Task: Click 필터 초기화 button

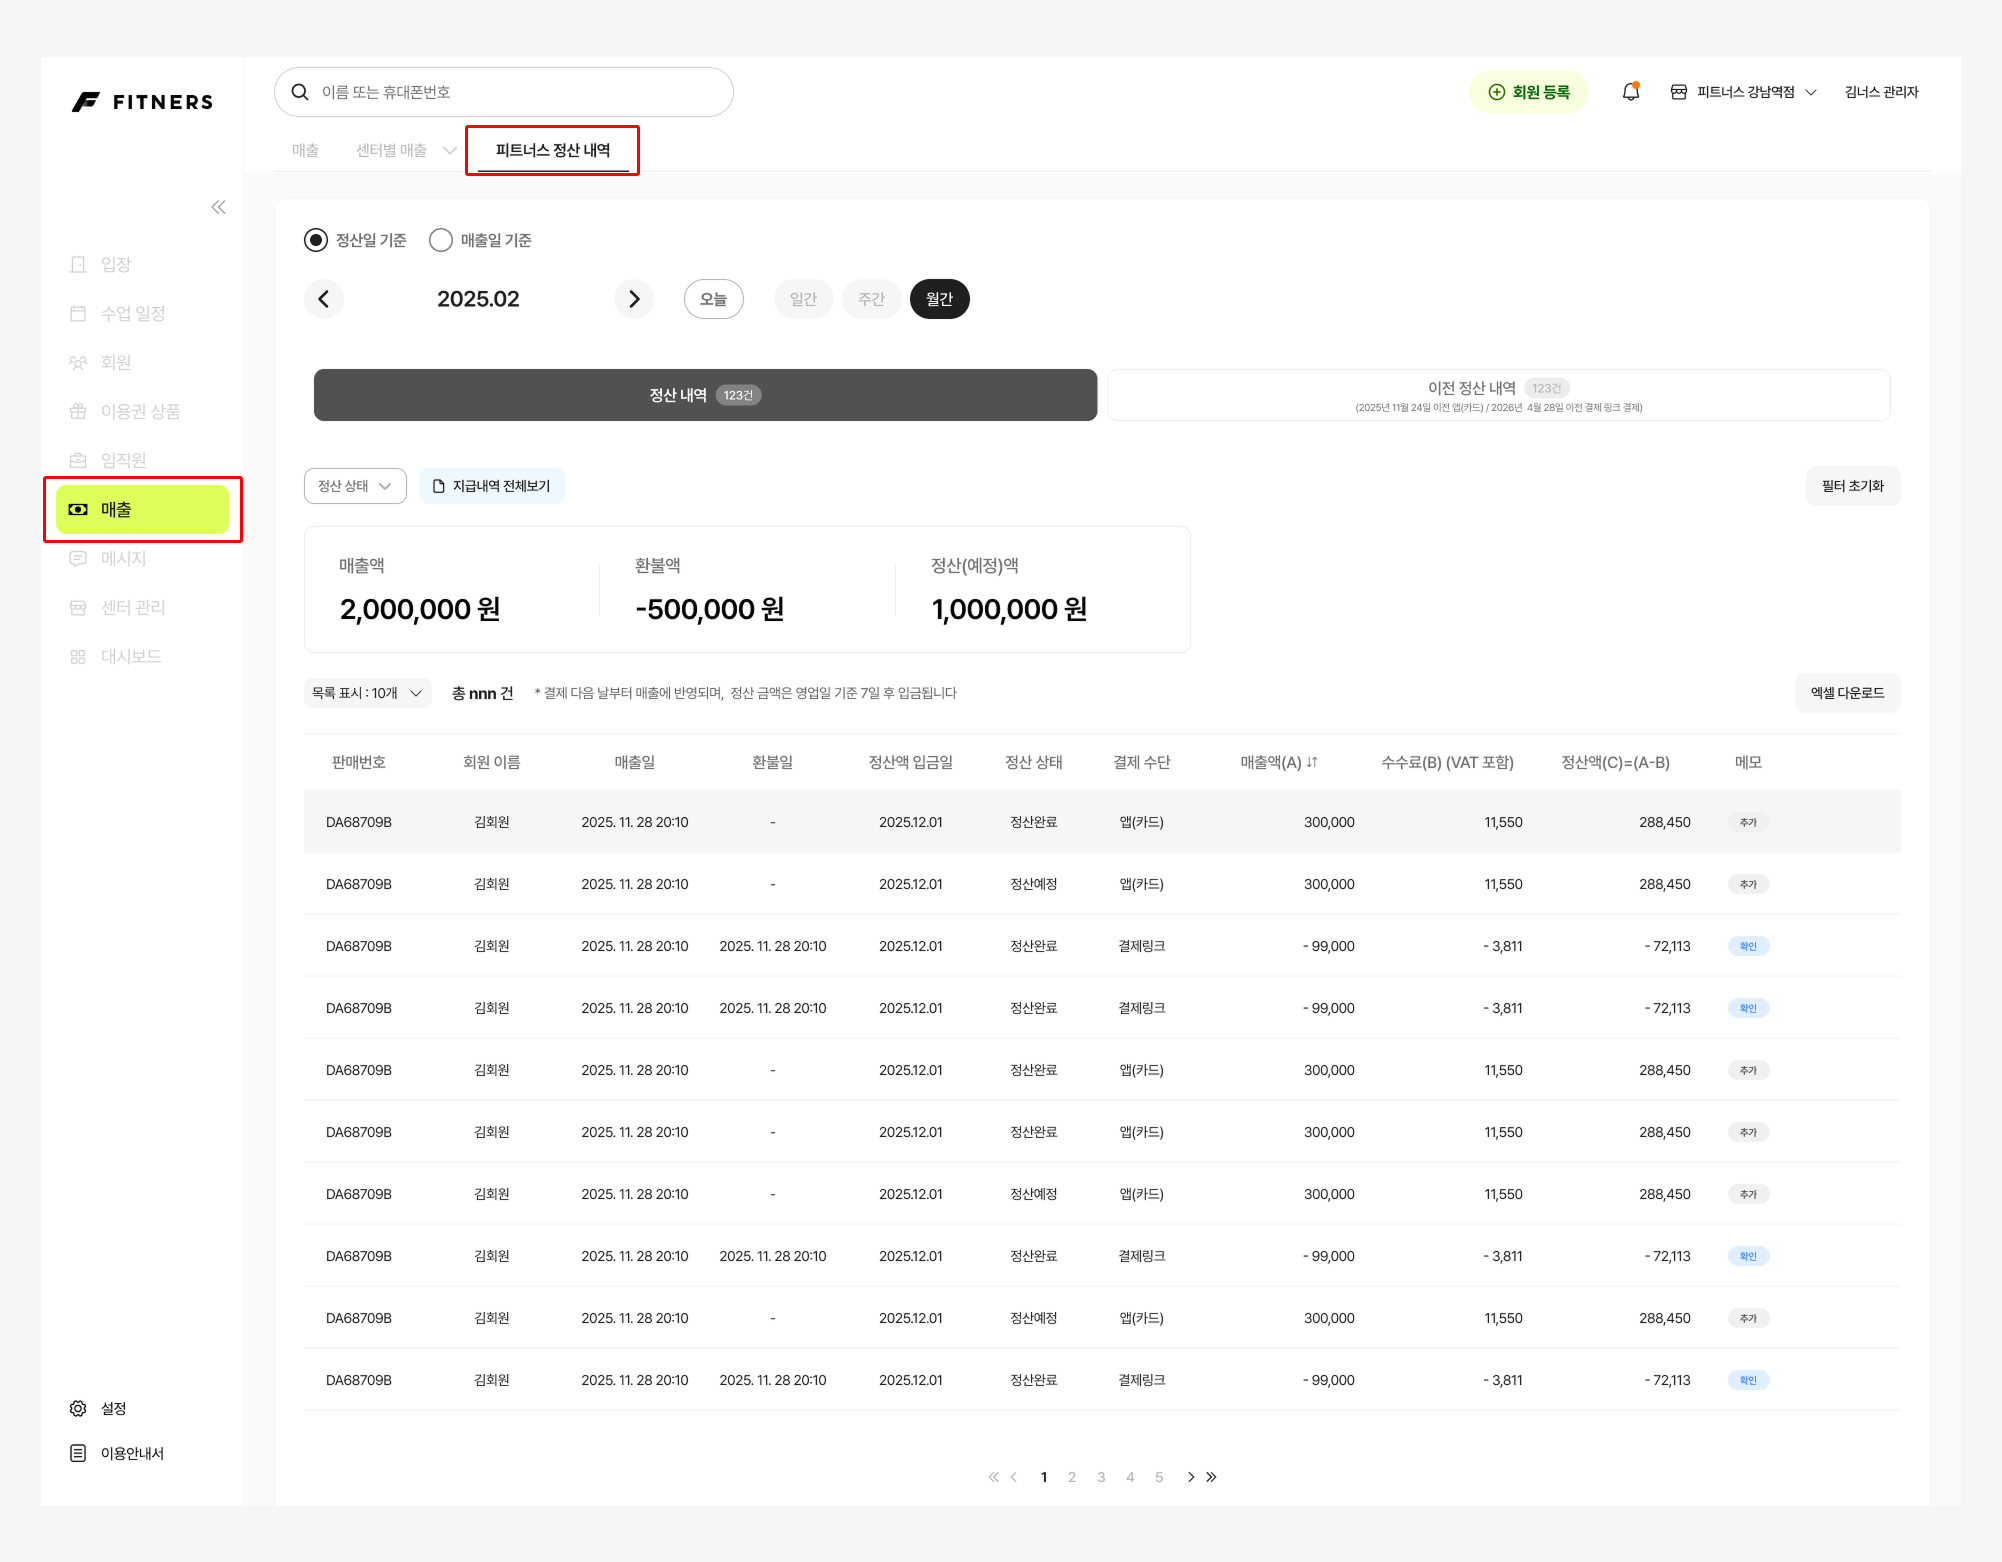Action: pyautogui.click(x=1853, y=486)
